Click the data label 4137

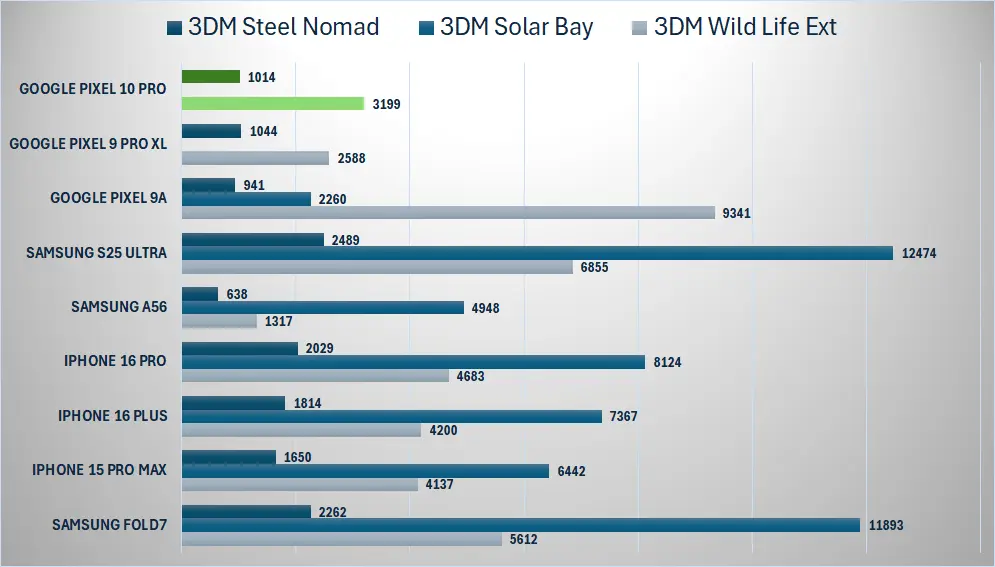pos(439,485)
